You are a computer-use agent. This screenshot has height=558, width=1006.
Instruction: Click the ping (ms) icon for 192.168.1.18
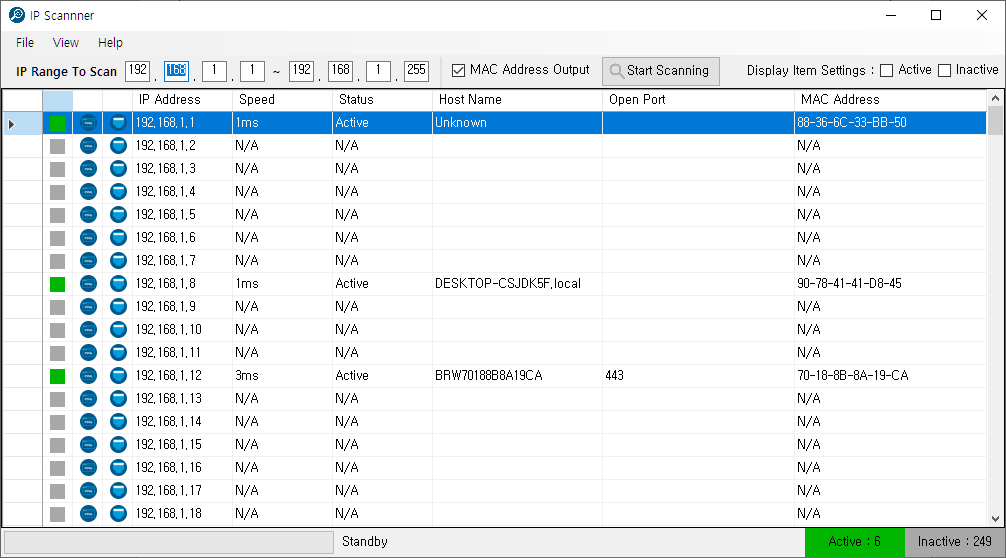(88, 514)
